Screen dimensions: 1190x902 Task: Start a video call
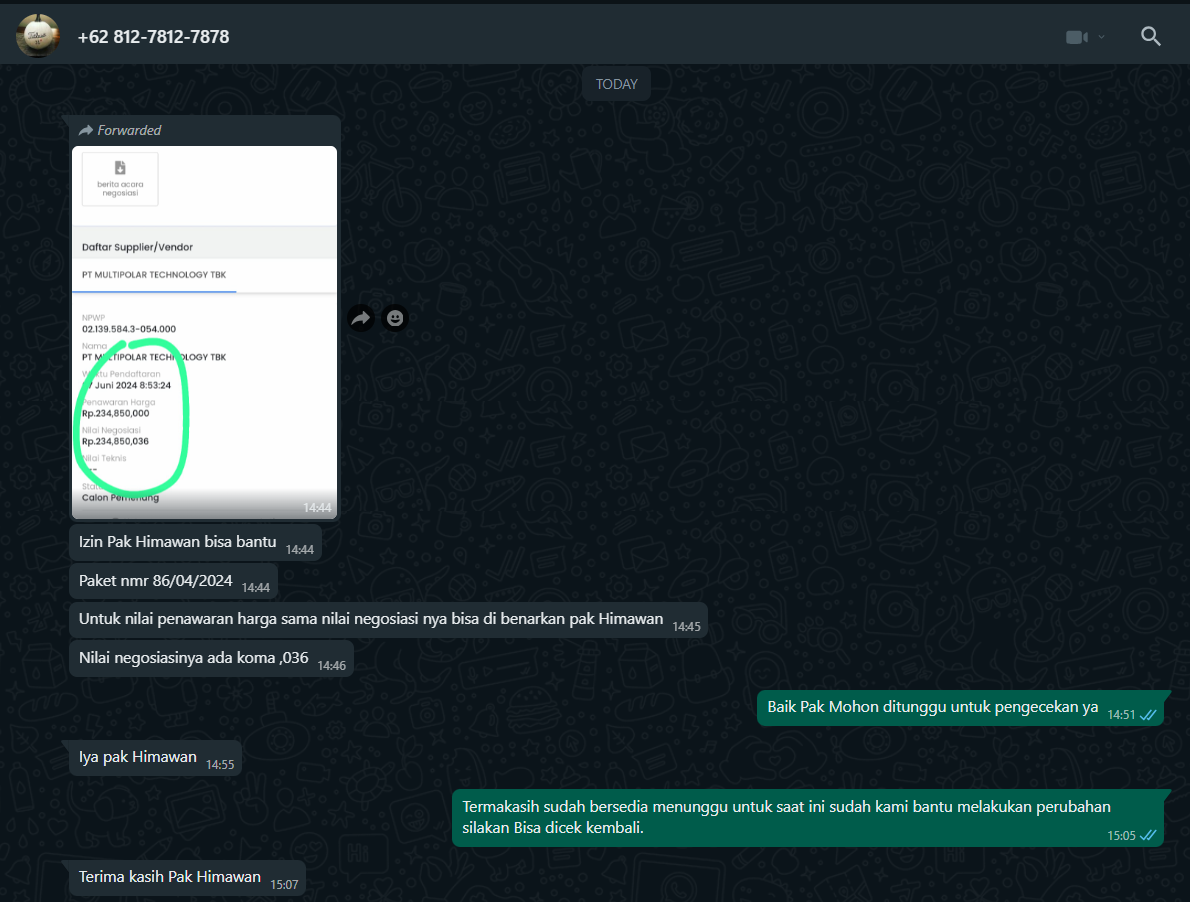click(1077, 36)
